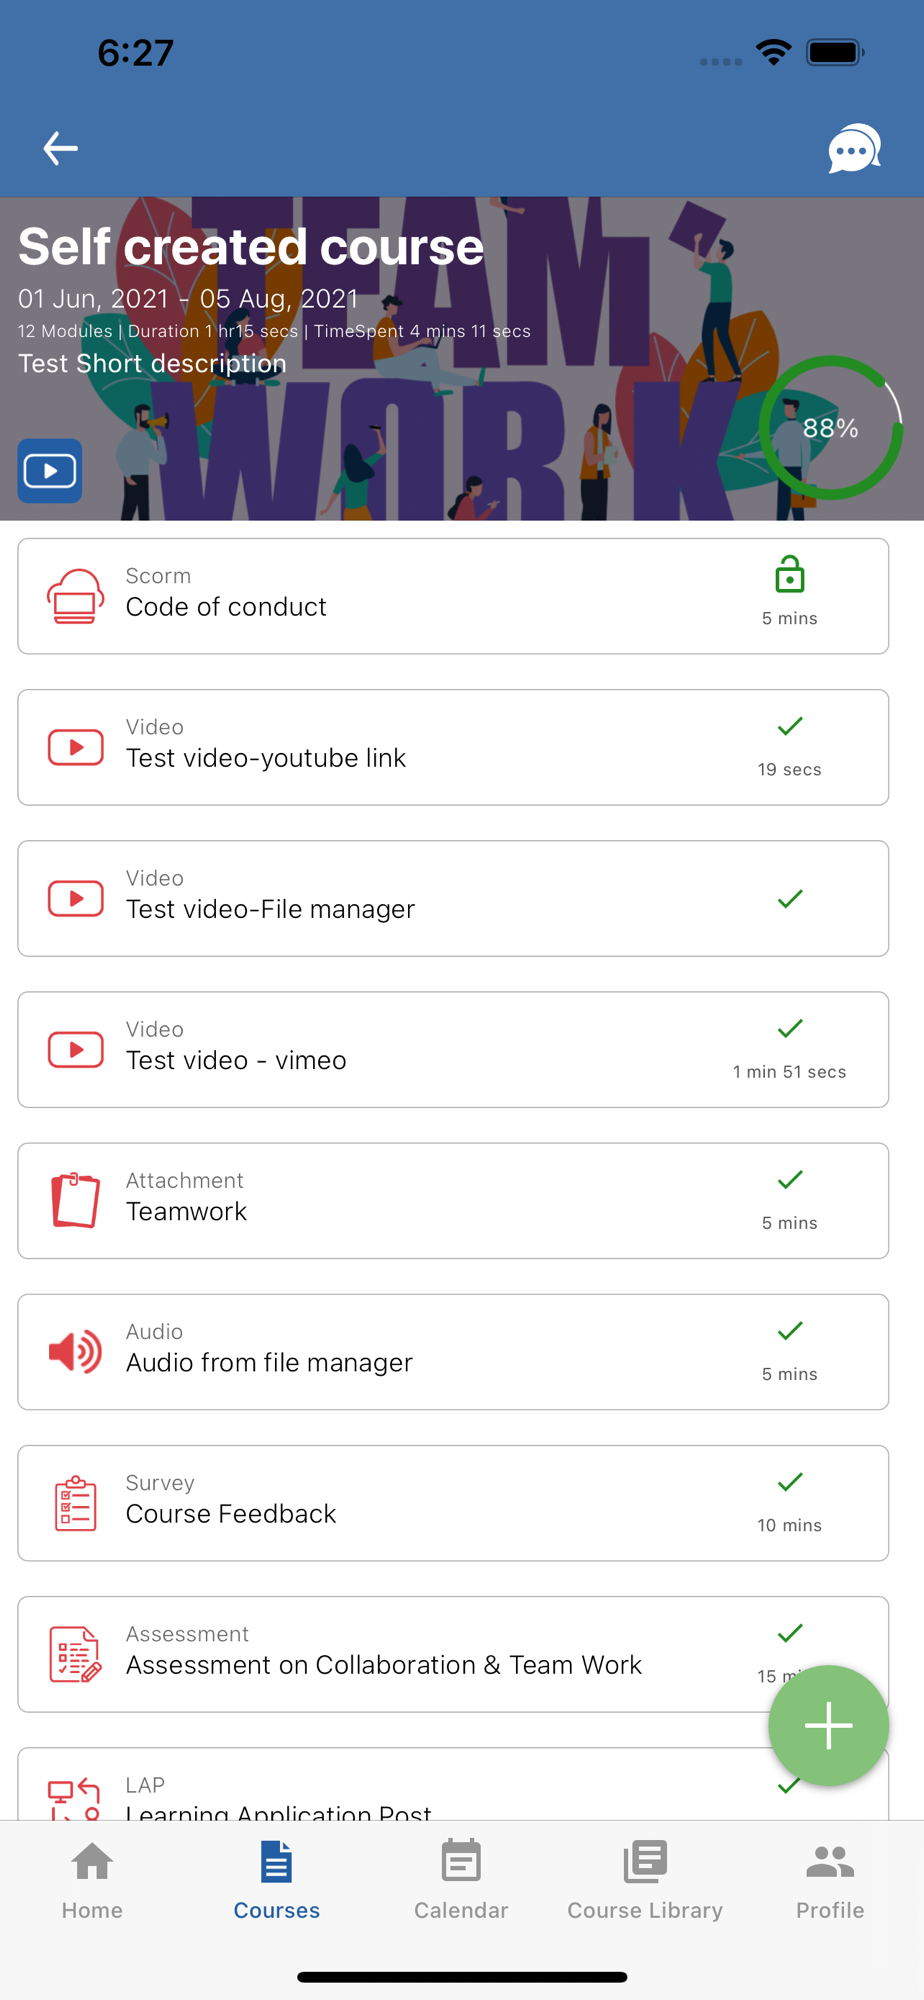Tap the Scorm cloud computer icon

click(76, 596)
